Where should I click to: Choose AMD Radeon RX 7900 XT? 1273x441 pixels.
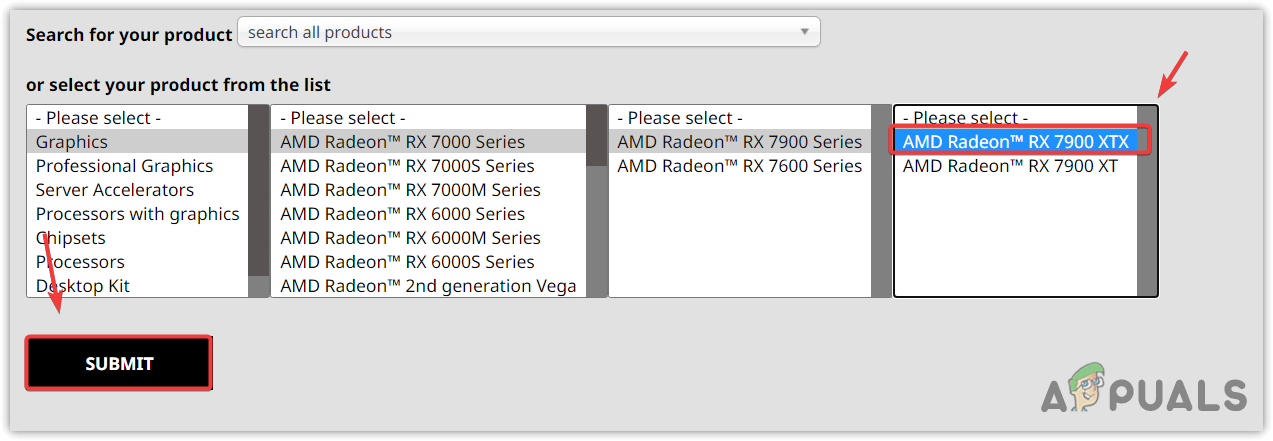click(1010, 166)
